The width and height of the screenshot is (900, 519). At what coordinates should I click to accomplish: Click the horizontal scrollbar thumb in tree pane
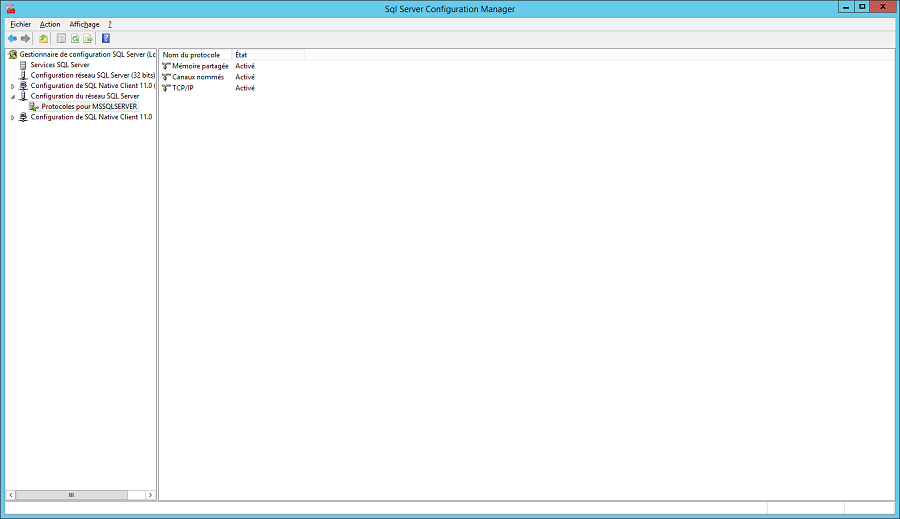(72, 495)
